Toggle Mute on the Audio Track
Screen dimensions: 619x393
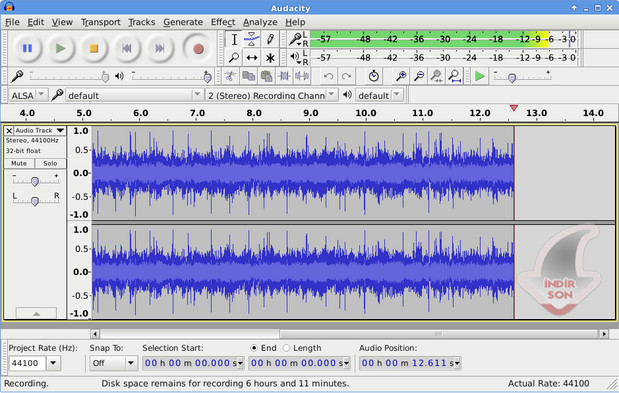point(19,163)
